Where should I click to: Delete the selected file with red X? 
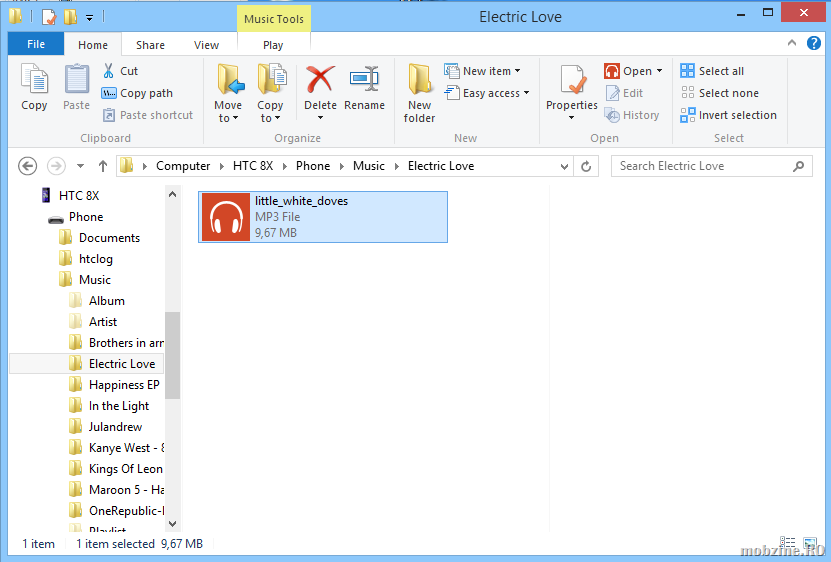[x=320, y=85]
